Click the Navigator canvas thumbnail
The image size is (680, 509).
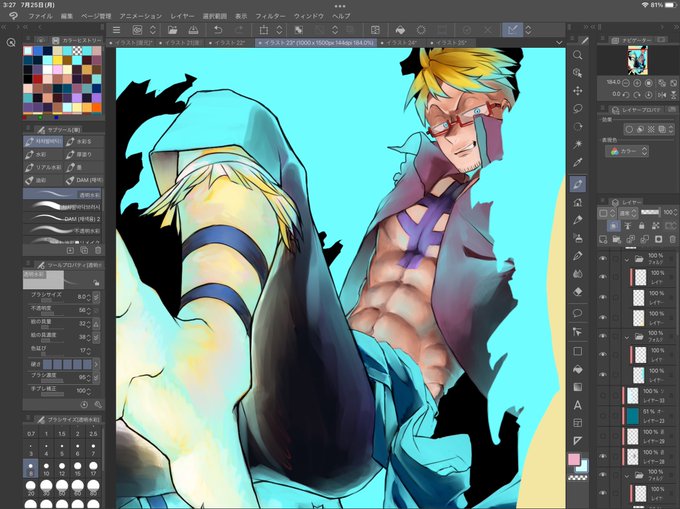638,60
